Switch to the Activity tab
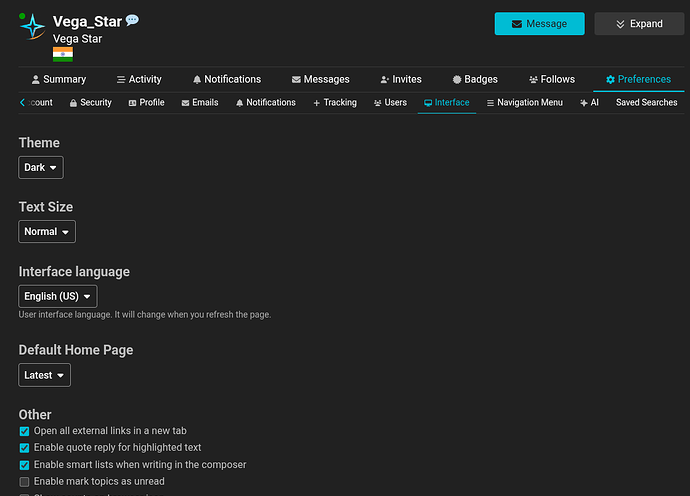 139,79
